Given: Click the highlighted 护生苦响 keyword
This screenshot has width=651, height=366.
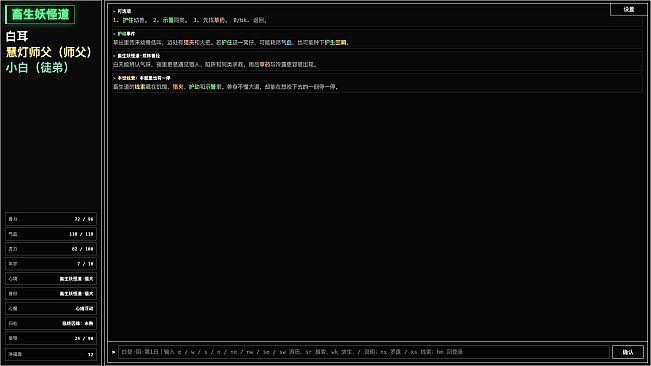Looking at the screenshot, I should (335, 42).
